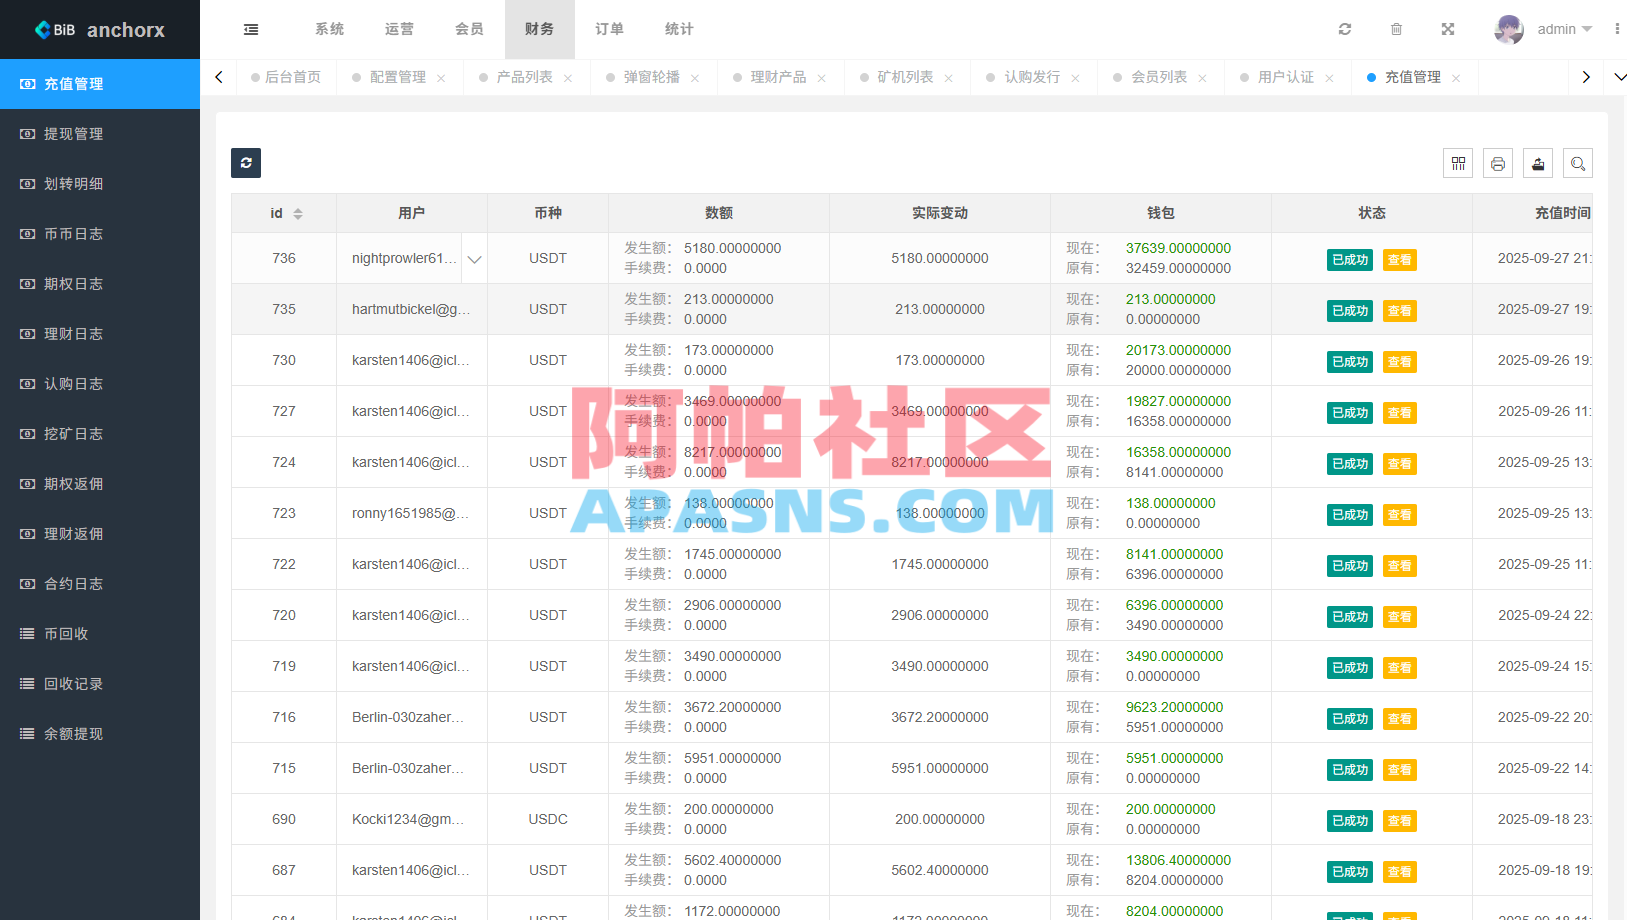This screenshot has height=920, width=1627.
Task: Open the admin user dropdown
Action: 1564,29
